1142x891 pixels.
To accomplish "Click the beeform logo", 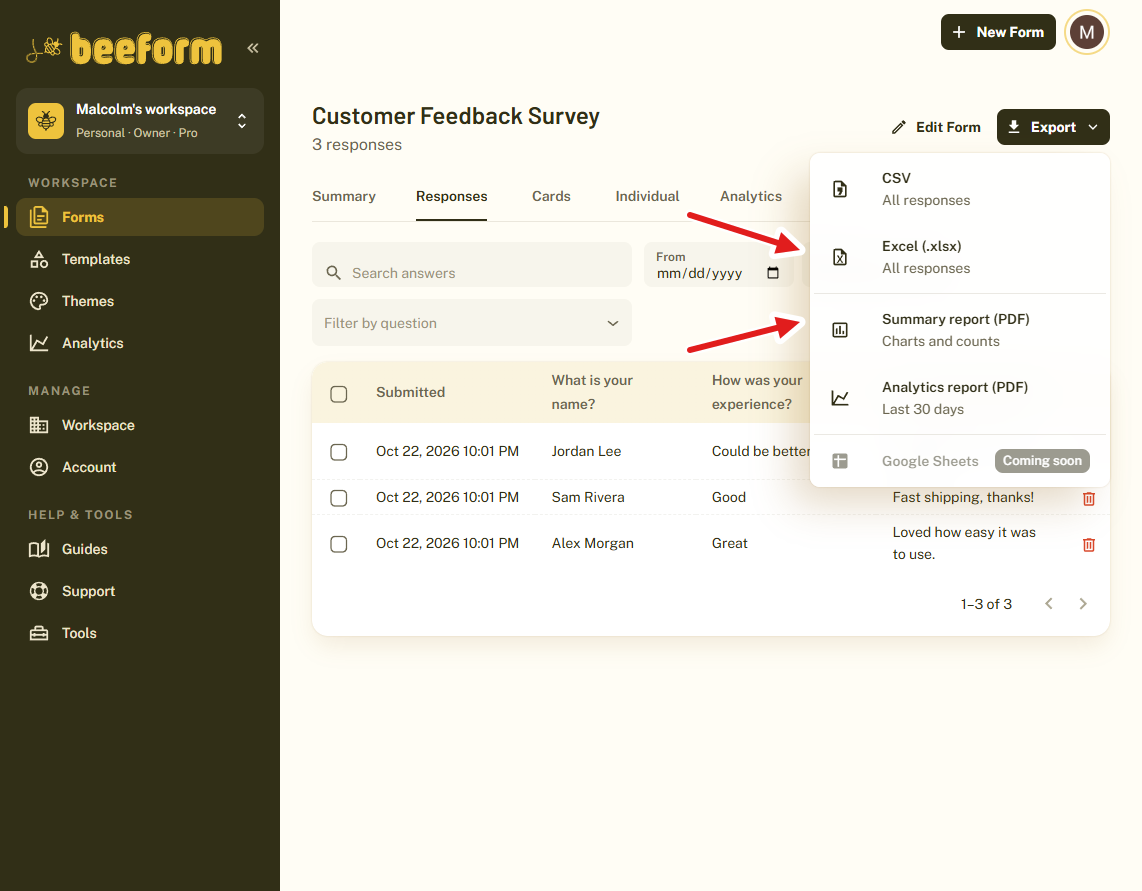I will 124,49.
